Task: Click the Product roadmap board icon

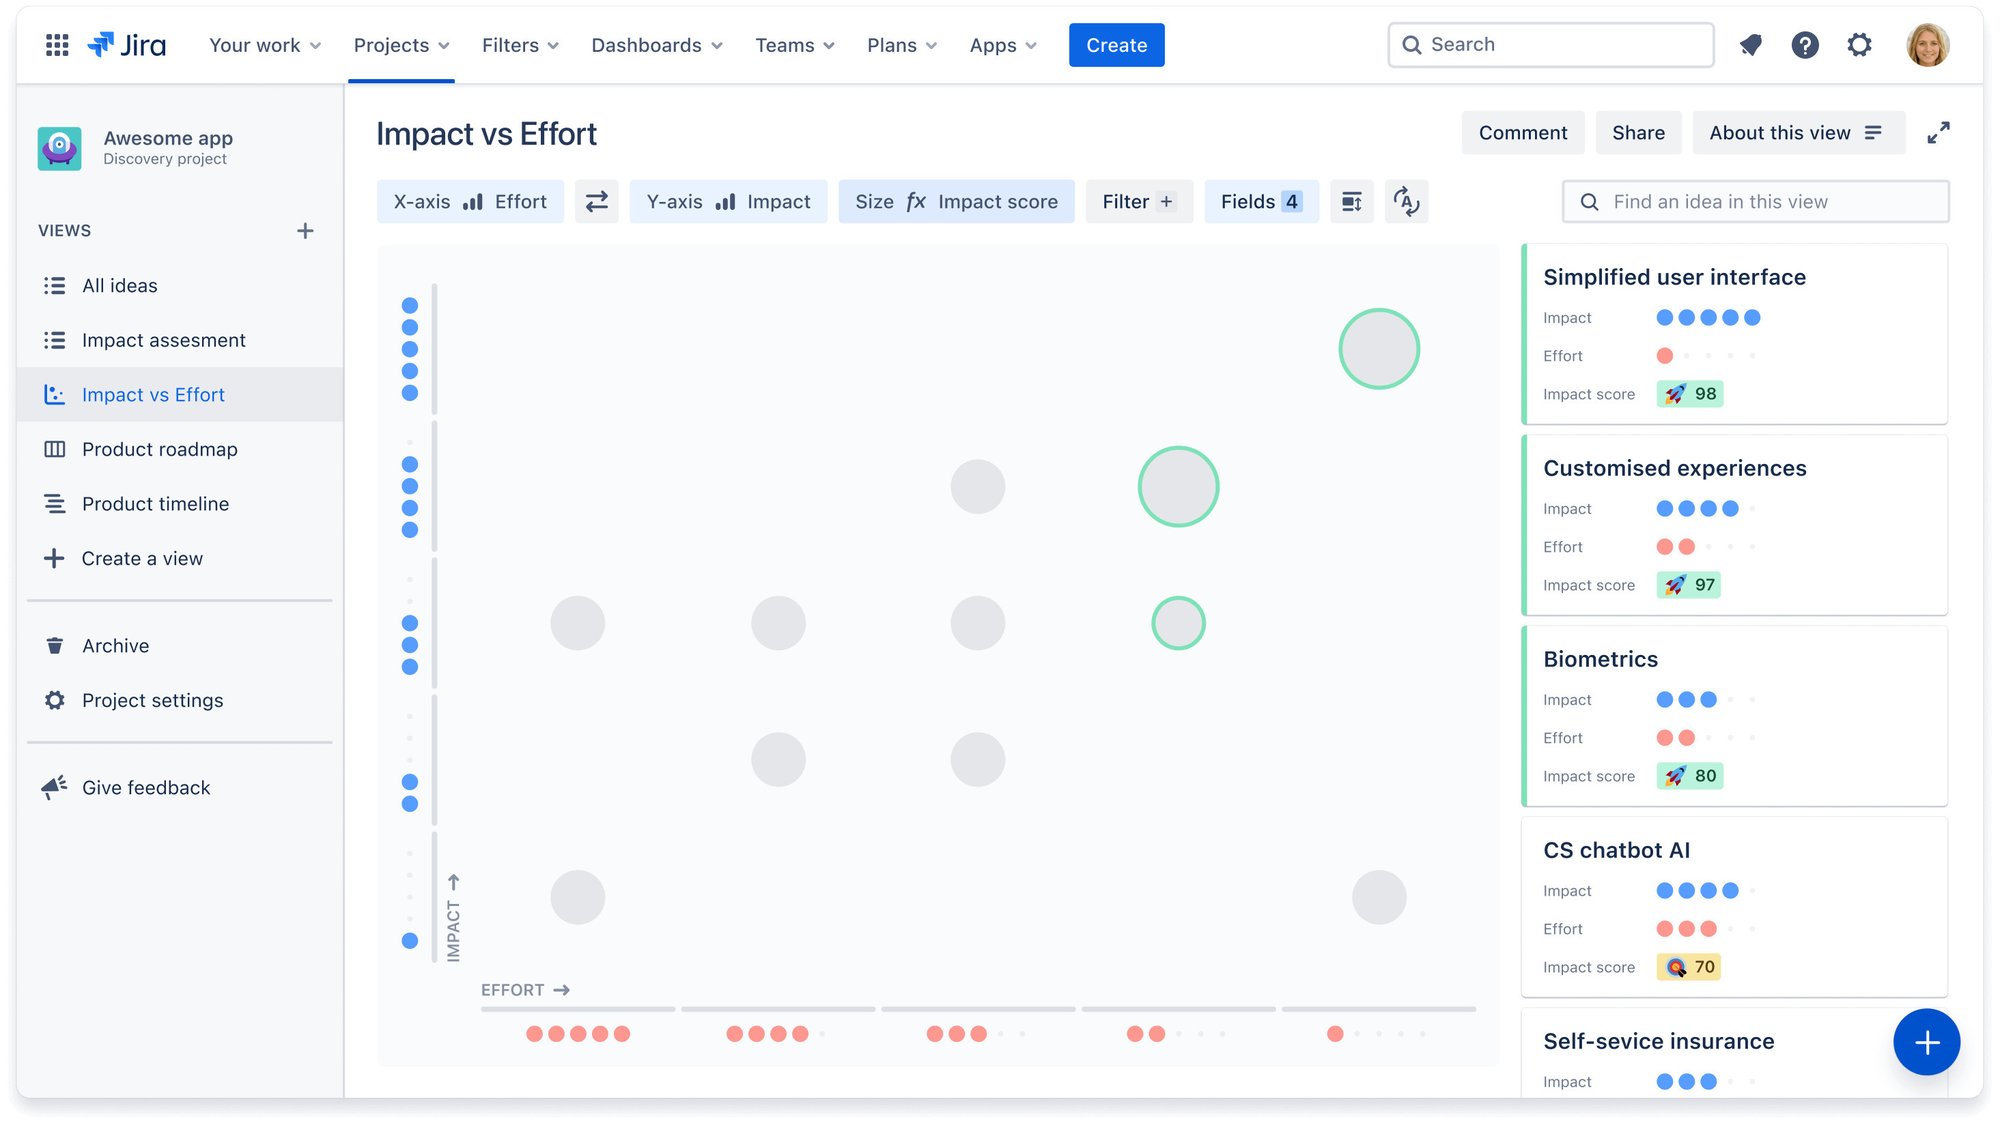Action: click(x=55, y=450)
